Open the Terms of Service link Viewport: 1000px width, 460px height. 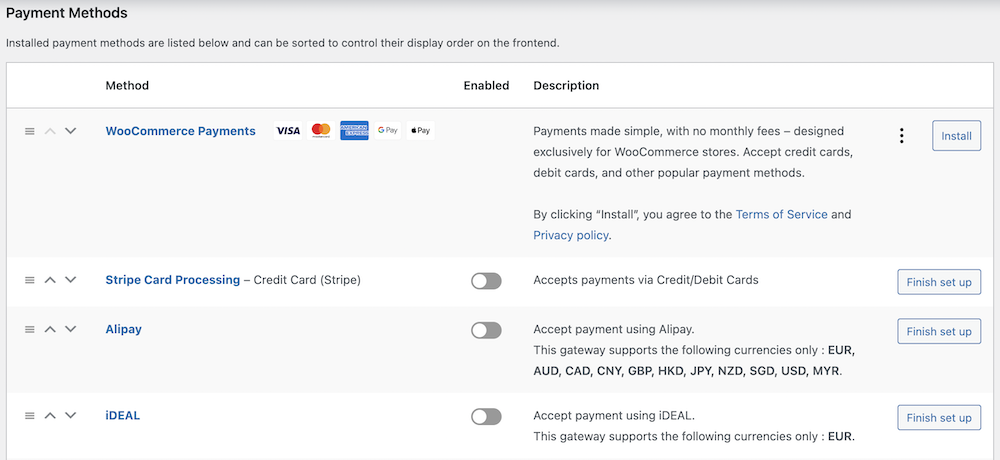(x=781, y=214)
